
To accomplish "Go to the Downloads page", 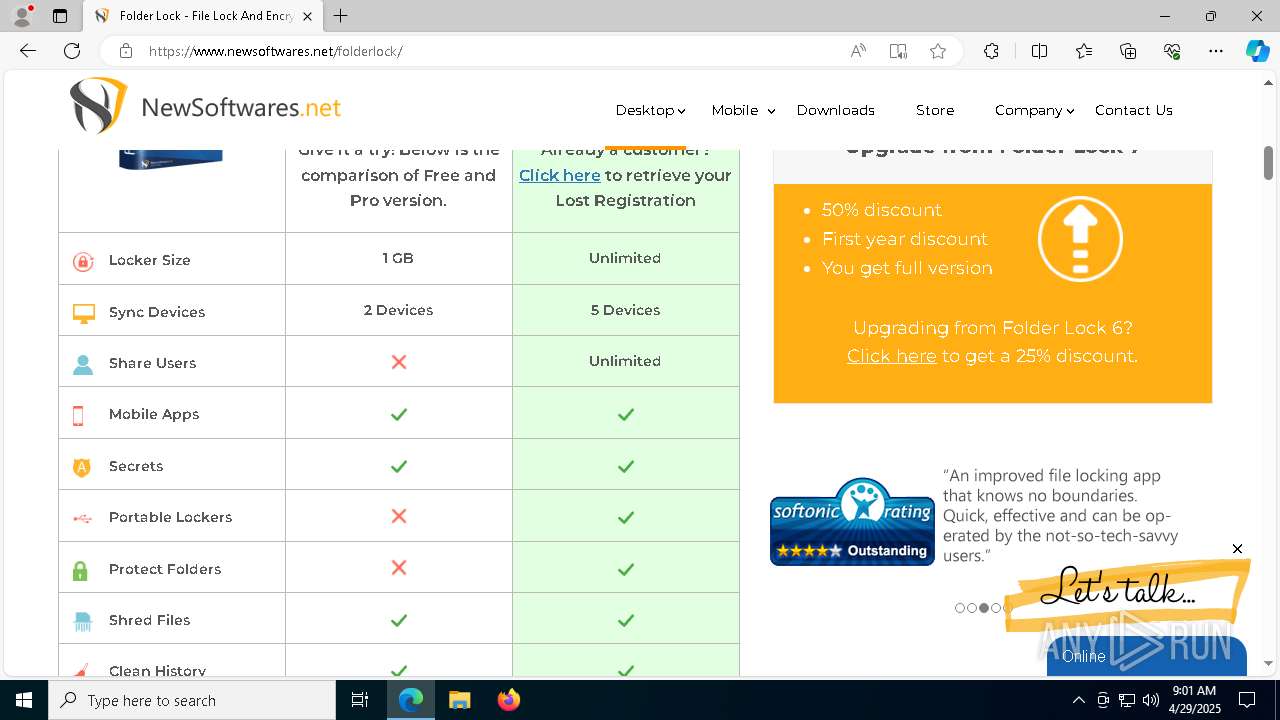I will click(x=836, y=110).
